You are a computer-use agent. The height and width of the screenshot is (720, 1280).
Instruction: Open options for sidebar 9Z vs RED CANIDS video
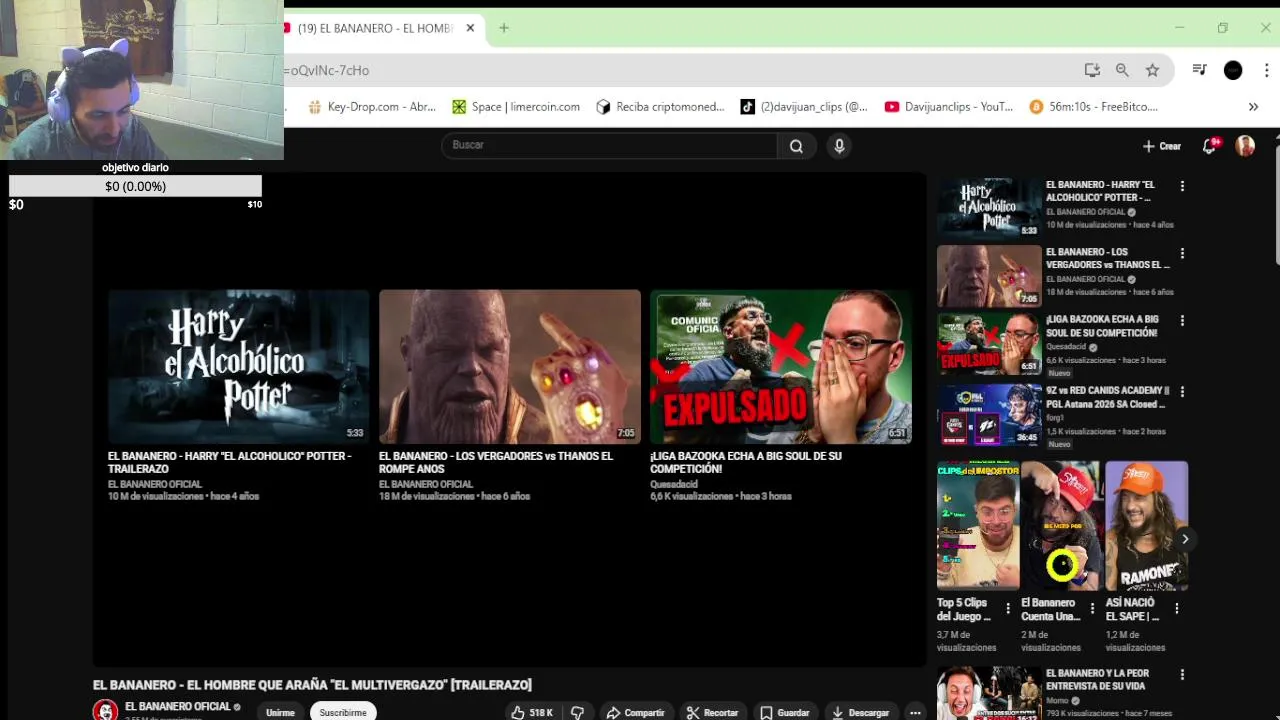pos(1182,392)
